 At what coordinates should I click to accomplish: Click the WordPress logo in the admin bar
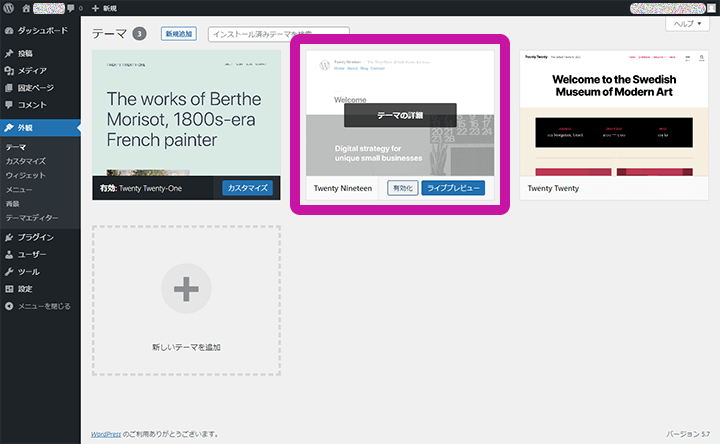coord(9,8)
